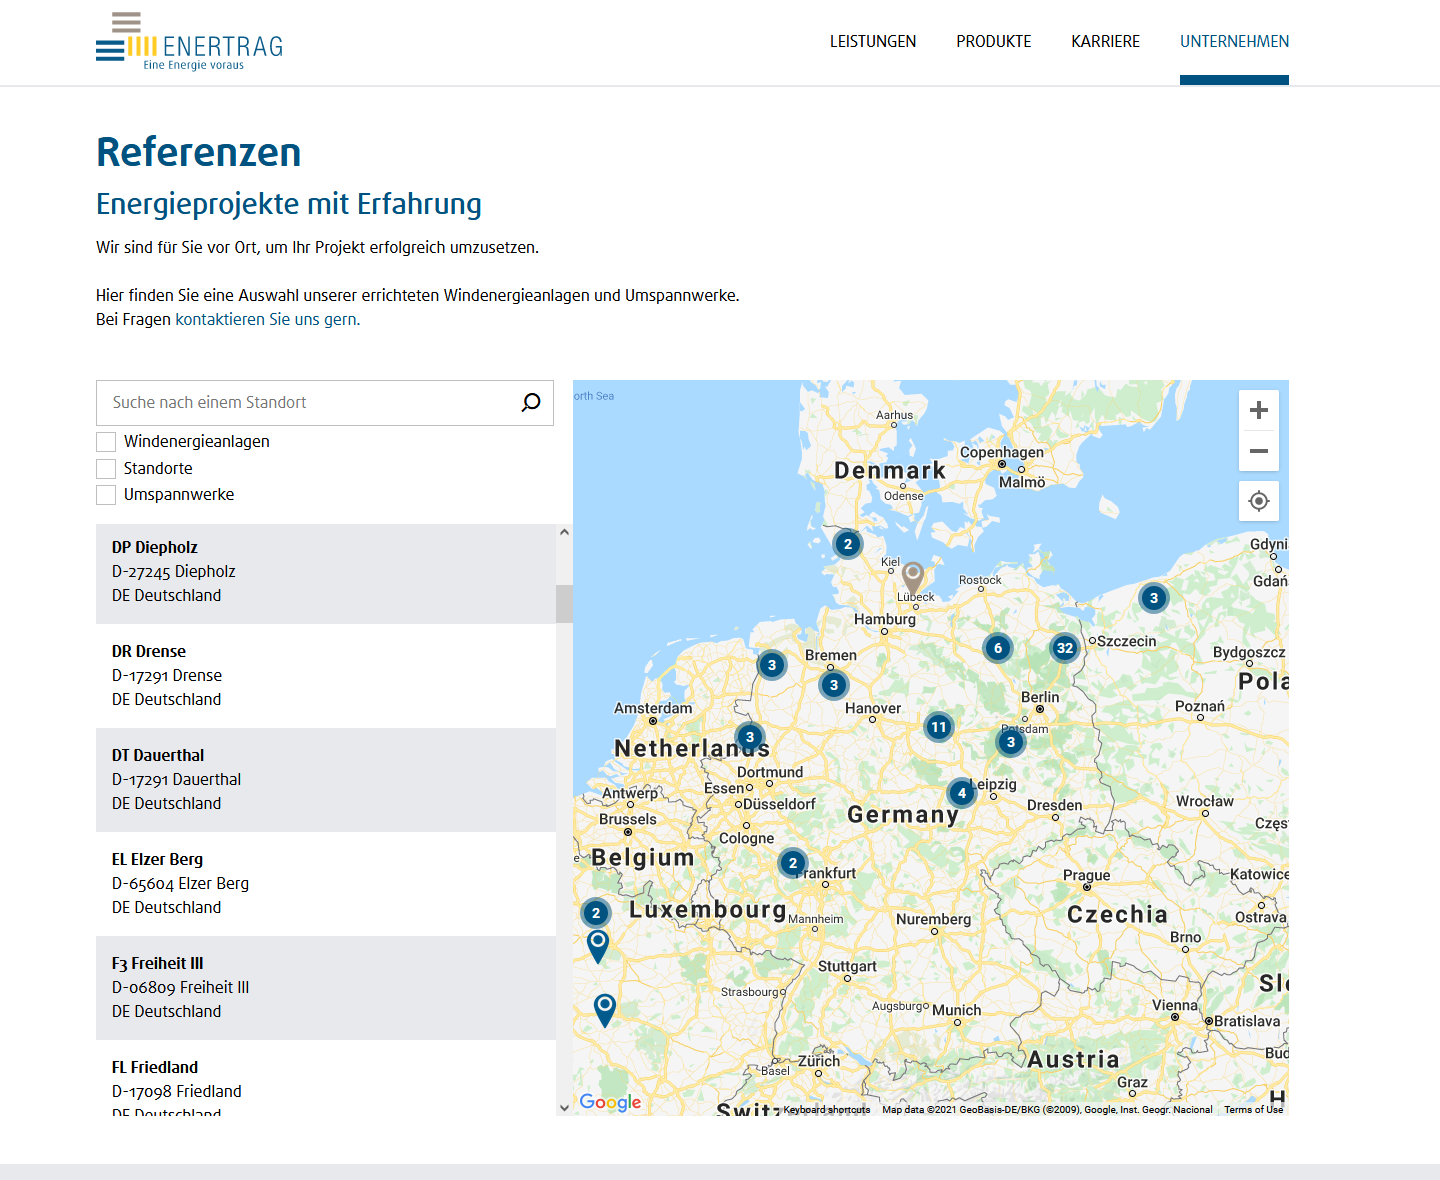Click the ENERTRAG logo
Screen dimensions: 1440x1180
(x=190, y=42)
